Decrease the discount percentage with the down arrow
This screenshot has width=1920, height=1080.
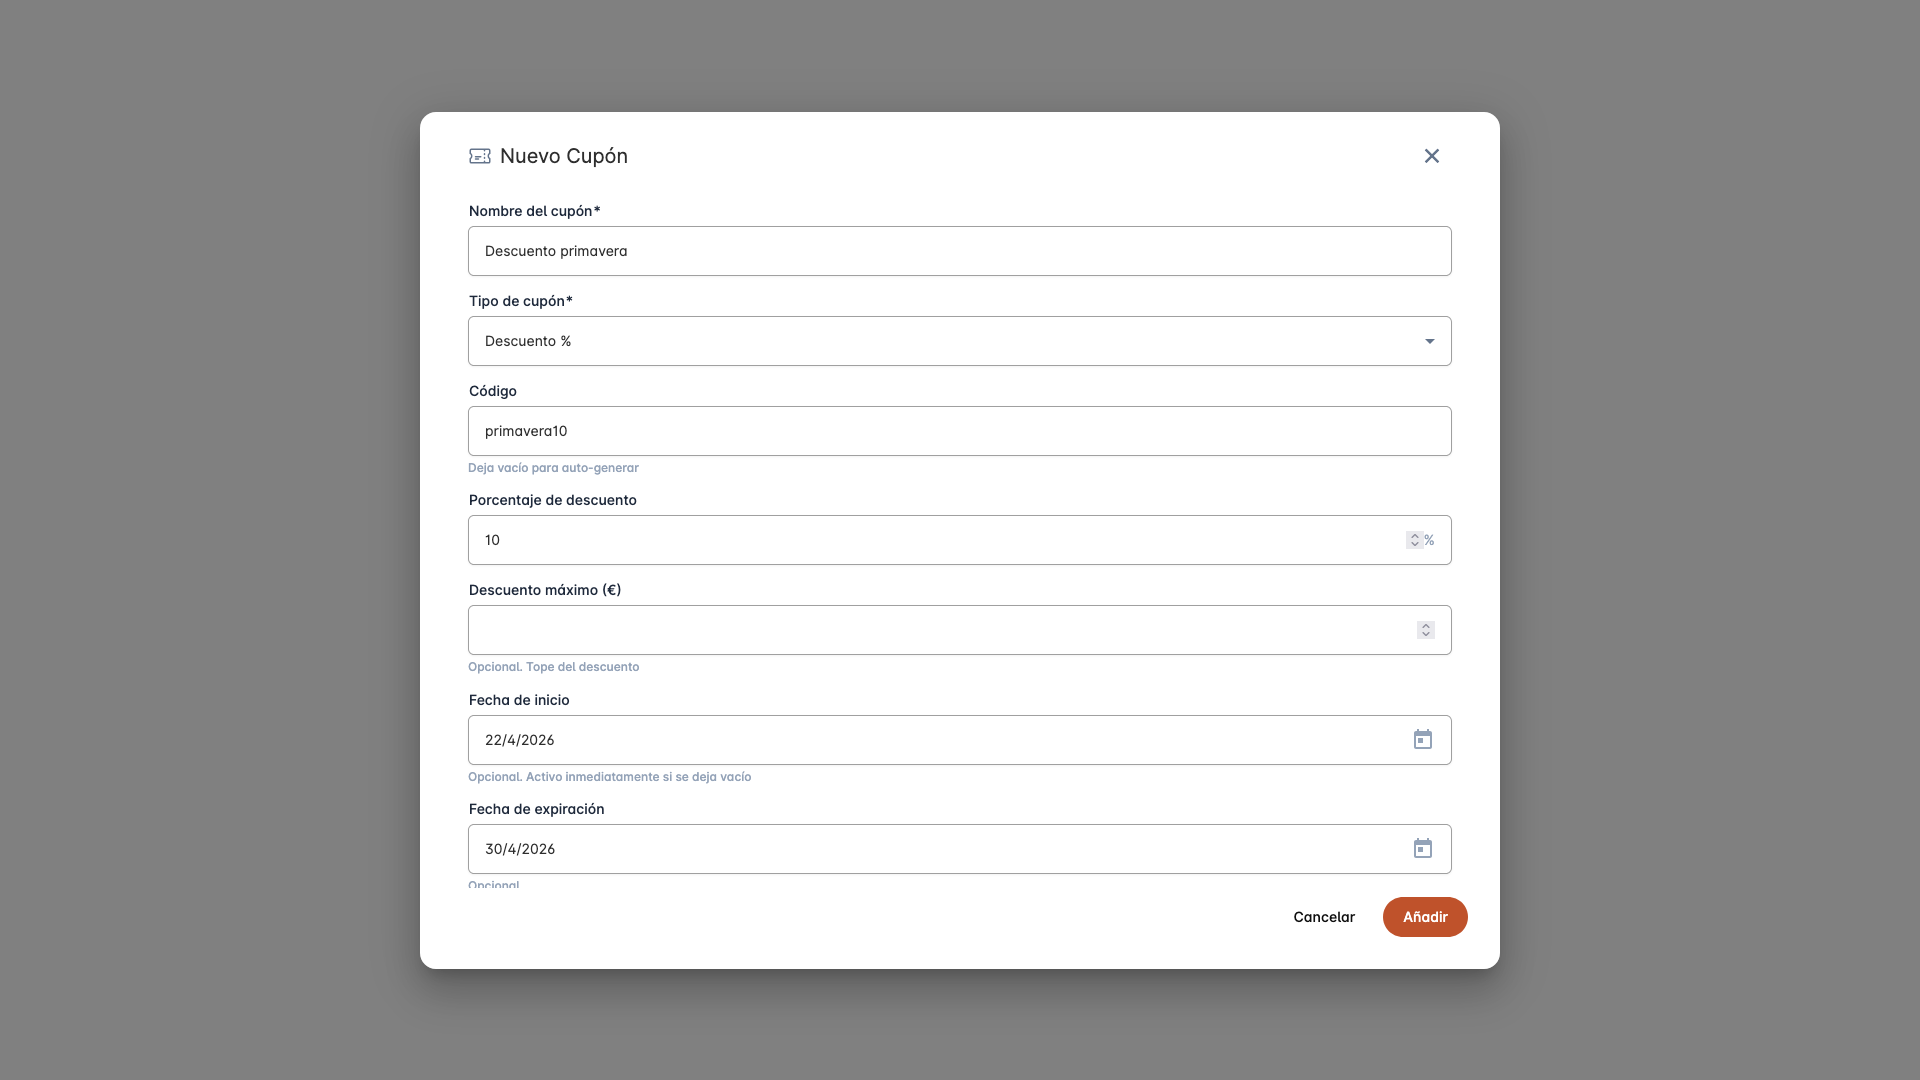click(1415, 545)
